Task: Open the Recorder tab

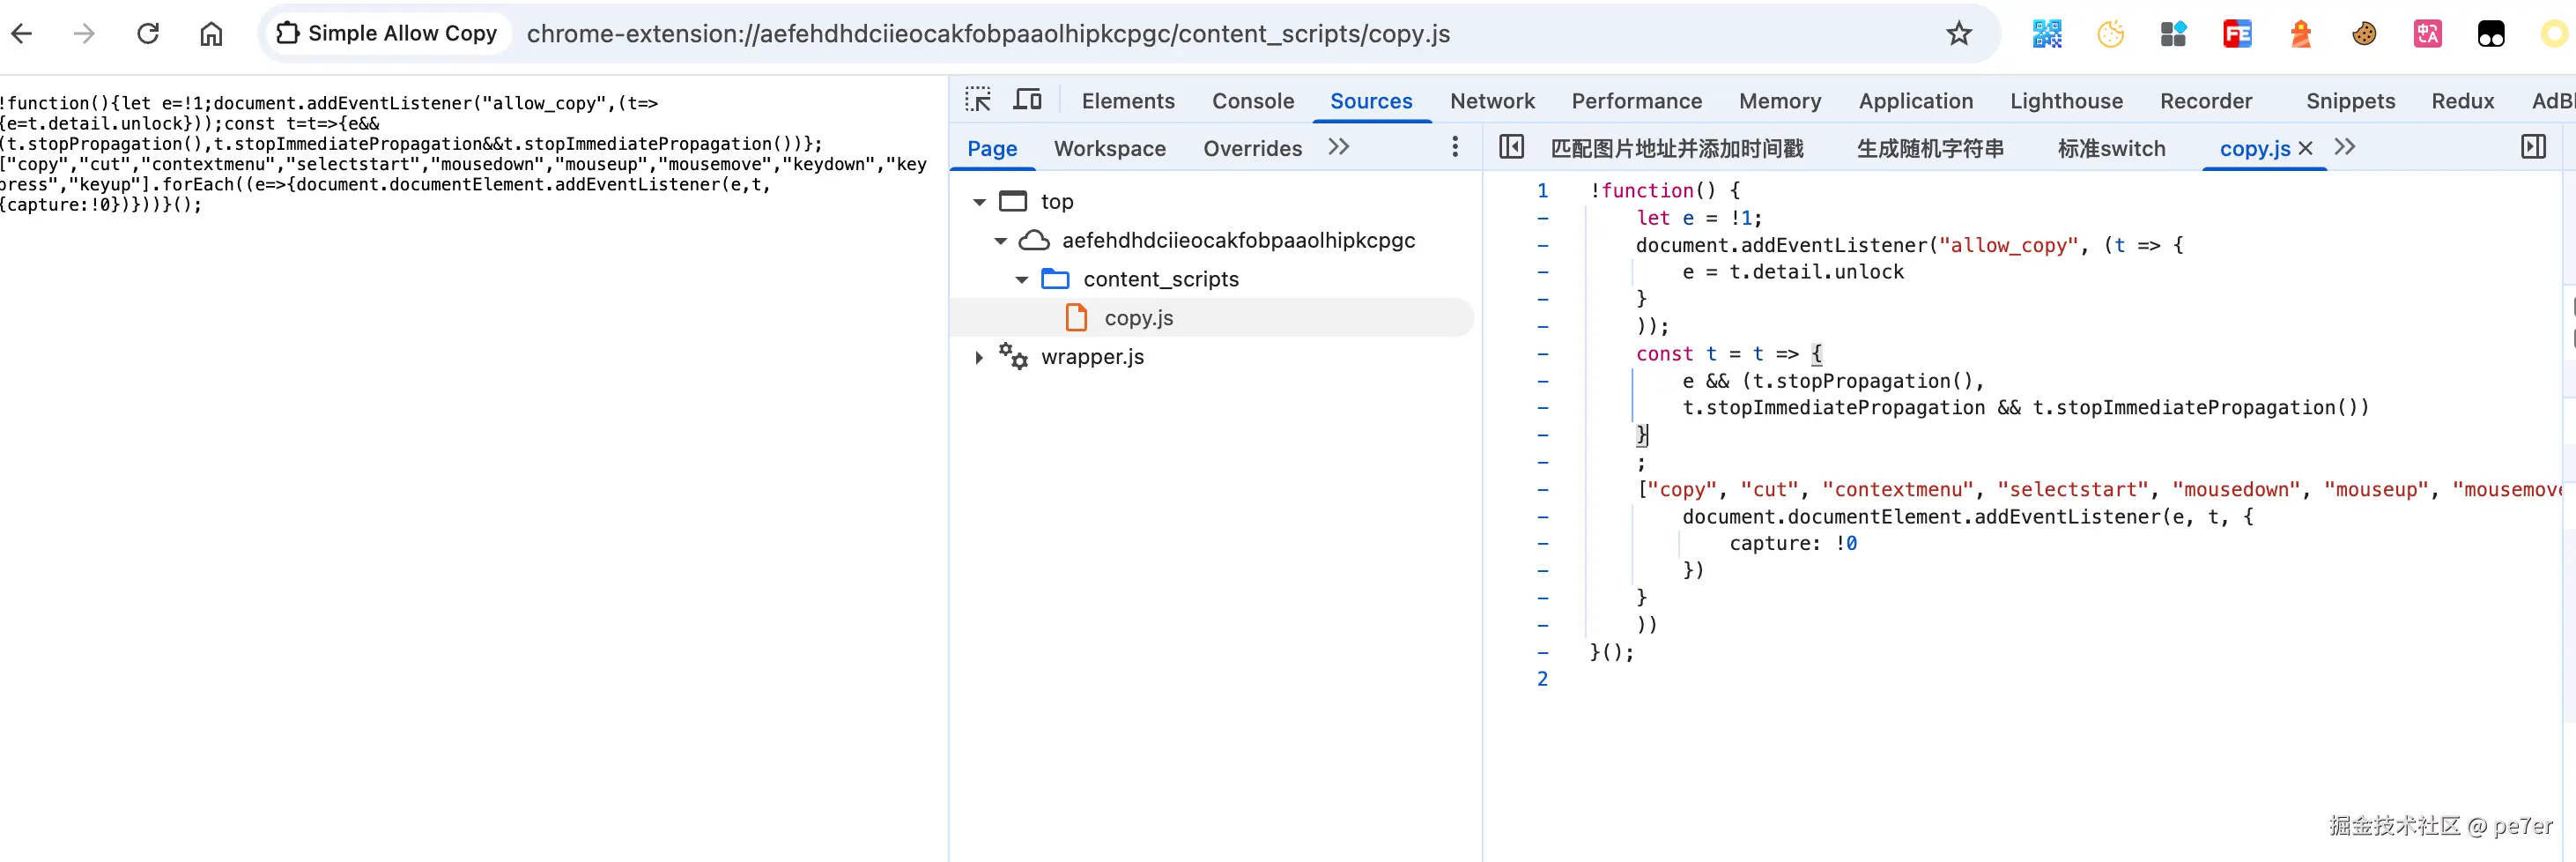Action: click(2206, 101)
